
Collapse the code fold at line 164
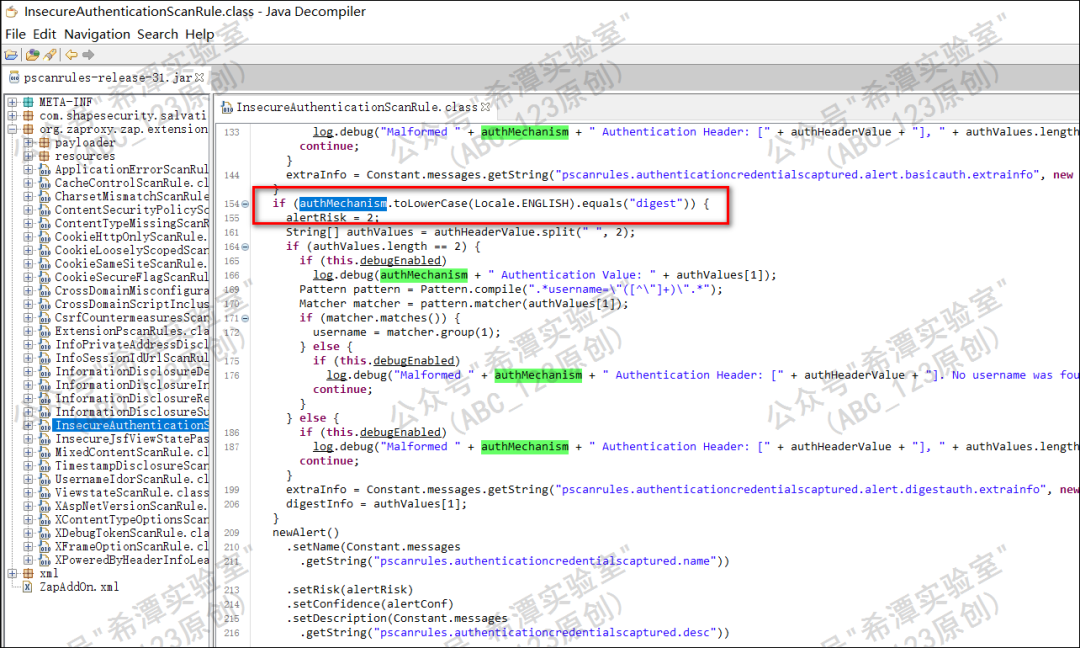pos(245,247)
